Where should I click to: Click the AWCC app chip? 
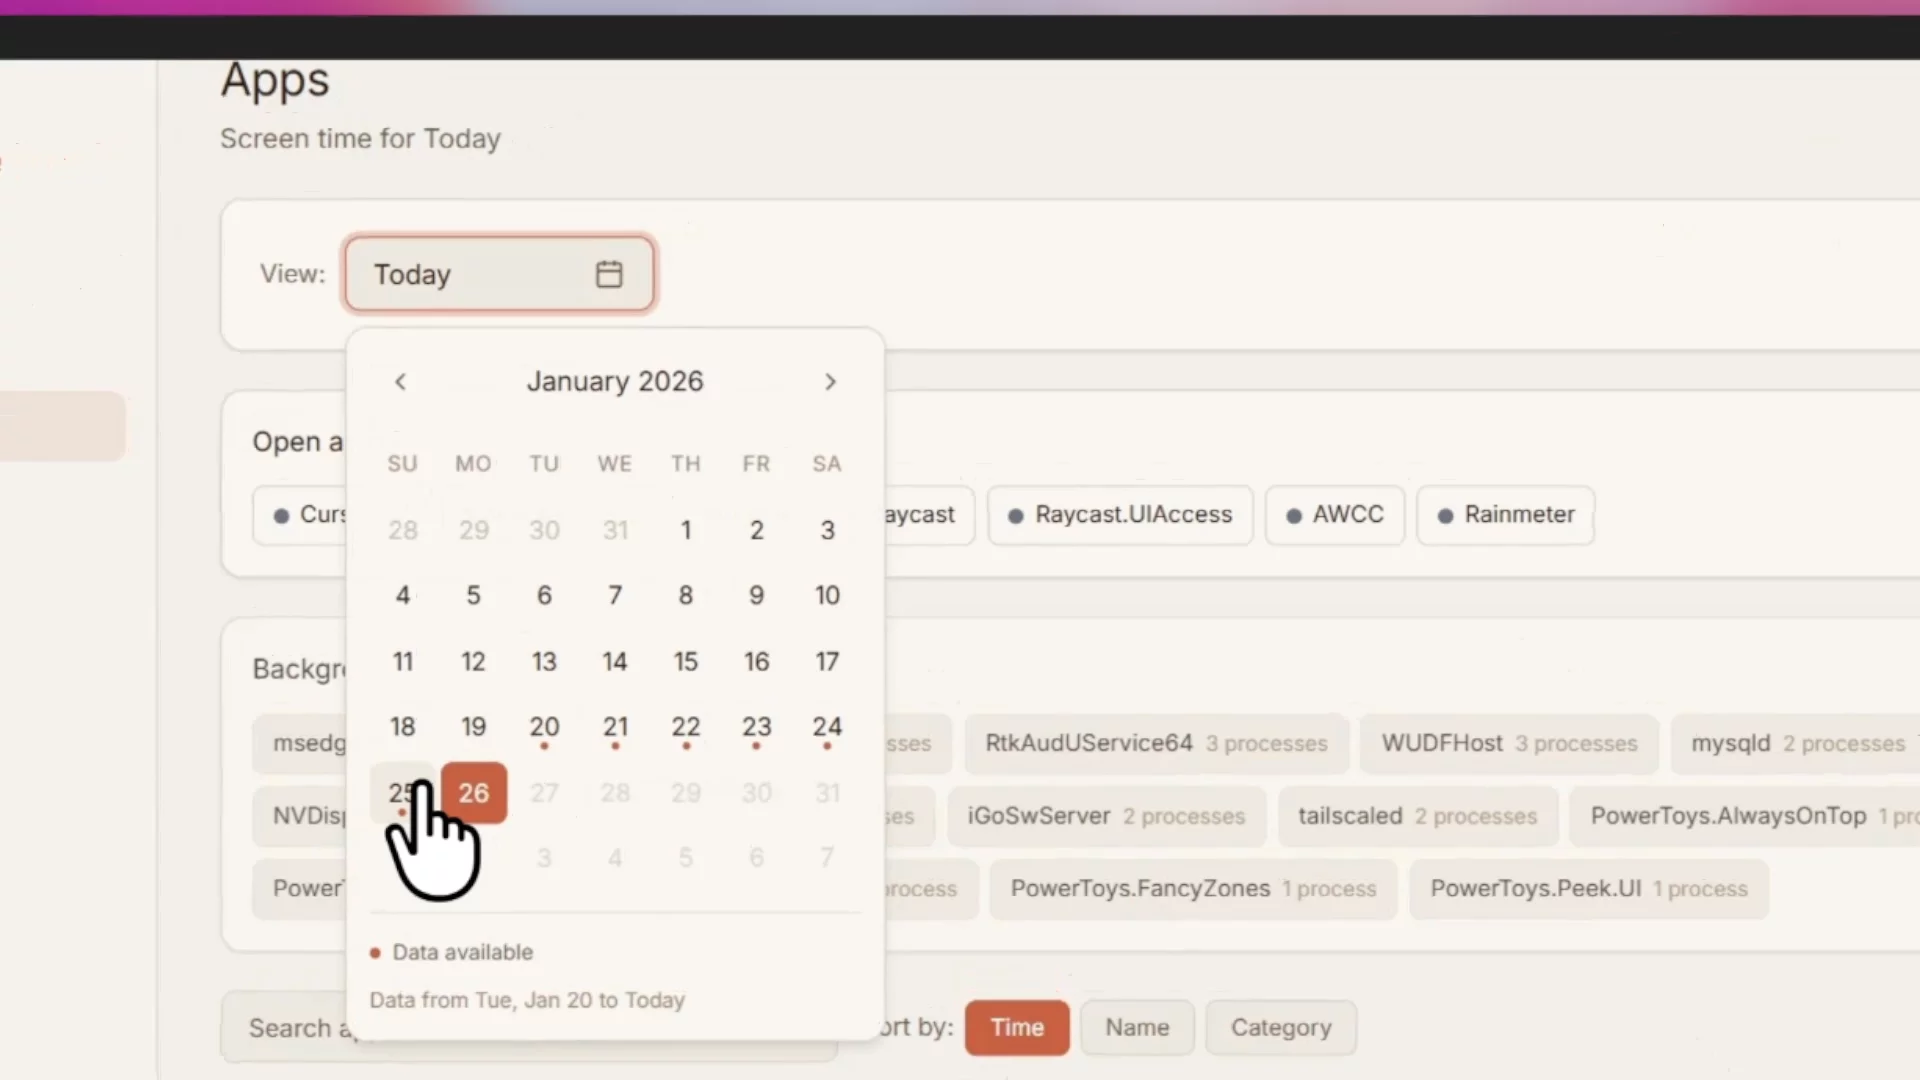(1334, 515)
